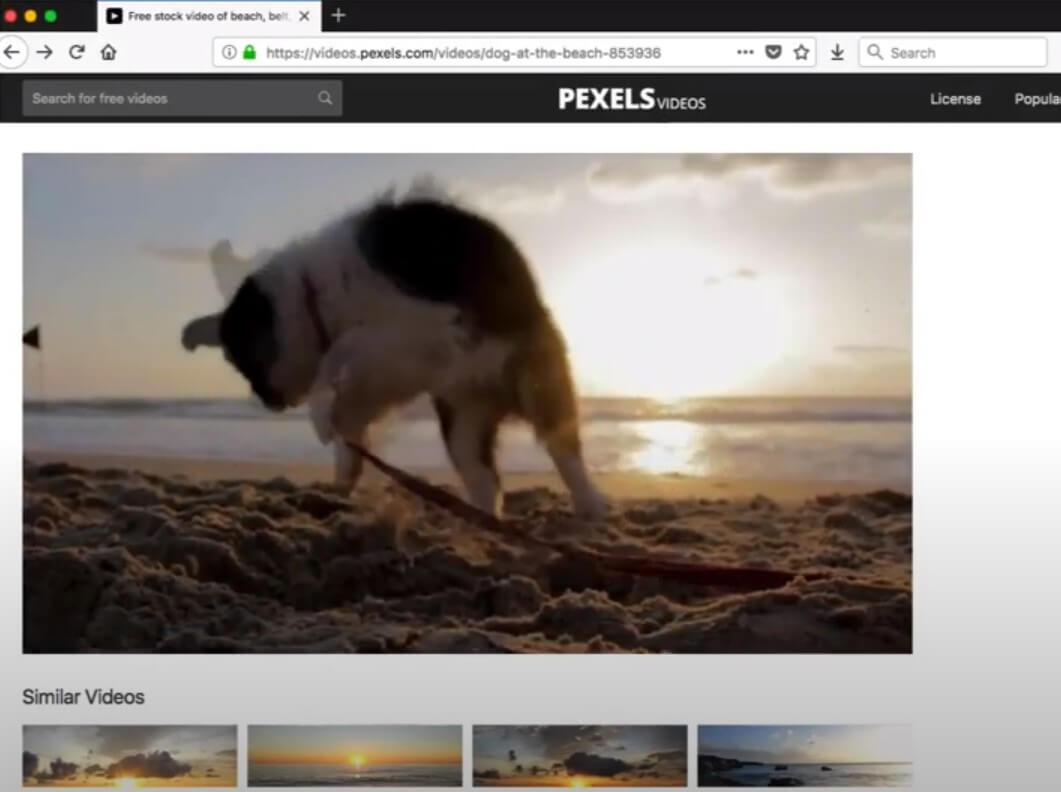Open the Downloads list
The height and width of the screenshot is (792, 1061).
837,52
